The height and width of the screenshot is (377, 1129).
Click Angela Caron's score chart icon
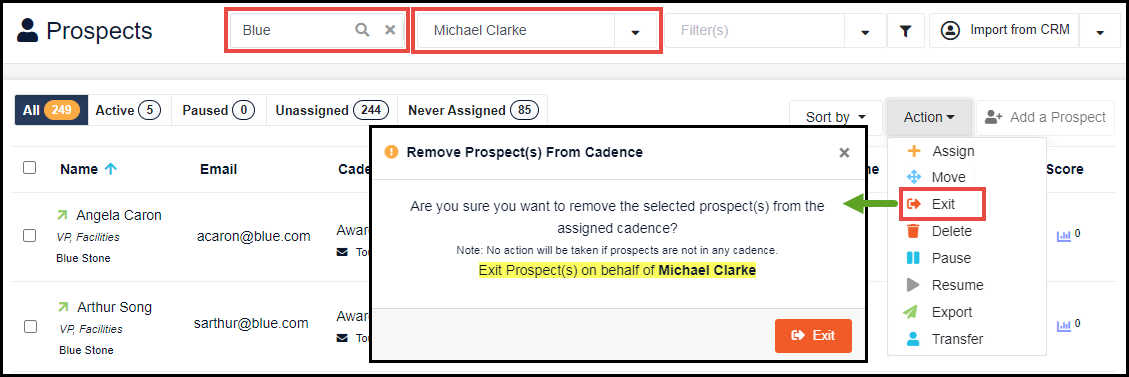1063,235
